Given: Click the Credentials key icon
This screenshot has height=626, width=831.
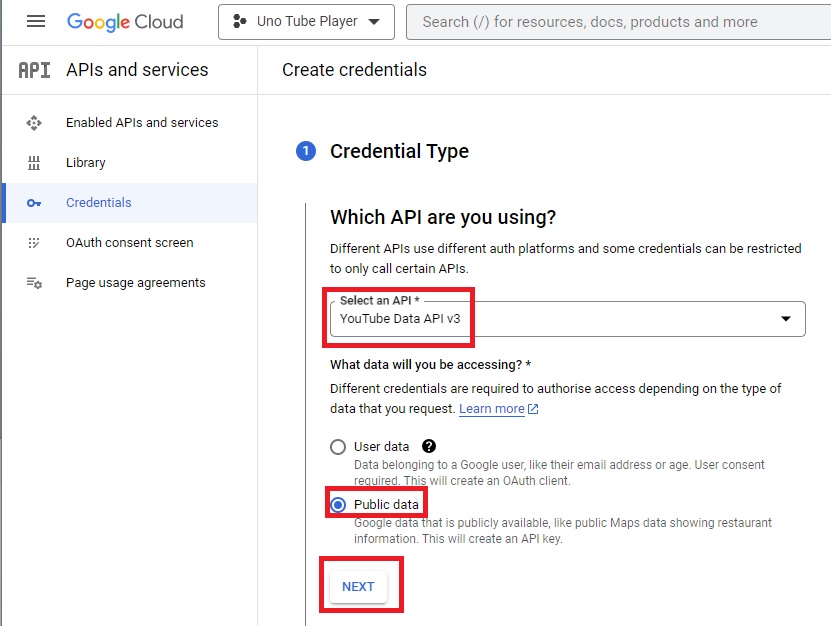Looking at the screenshot, I should click(33, 202).
